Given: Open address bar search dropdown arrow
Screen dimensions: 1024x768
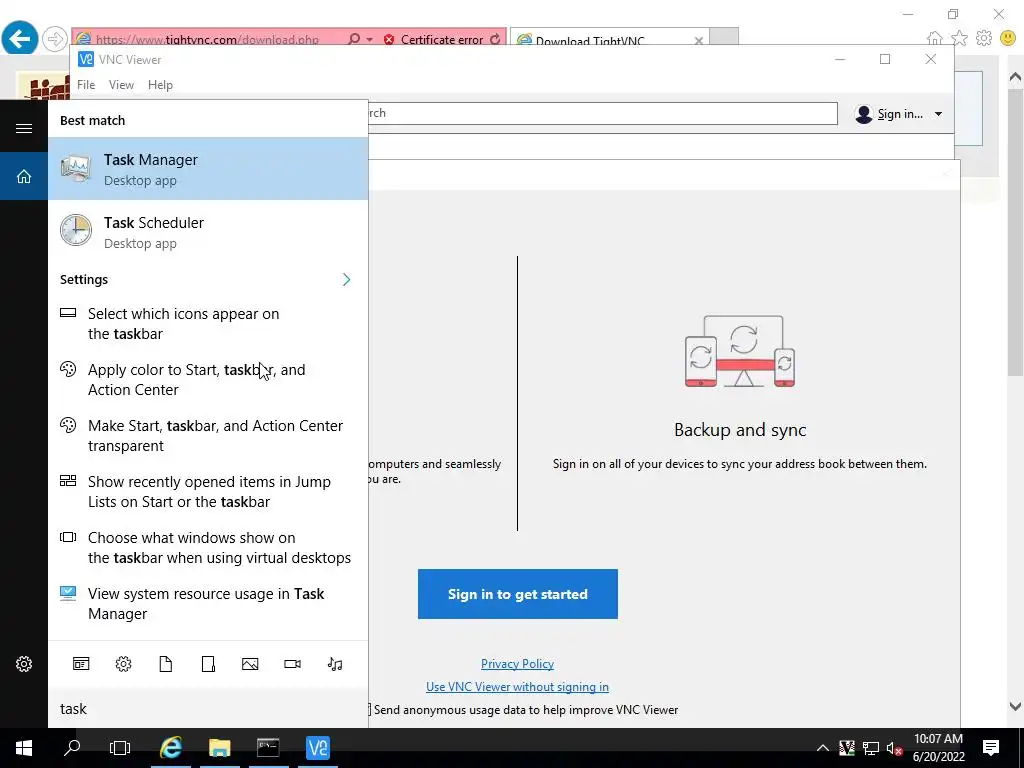Looking at the screenshot, I should click(x=370, y=39).
